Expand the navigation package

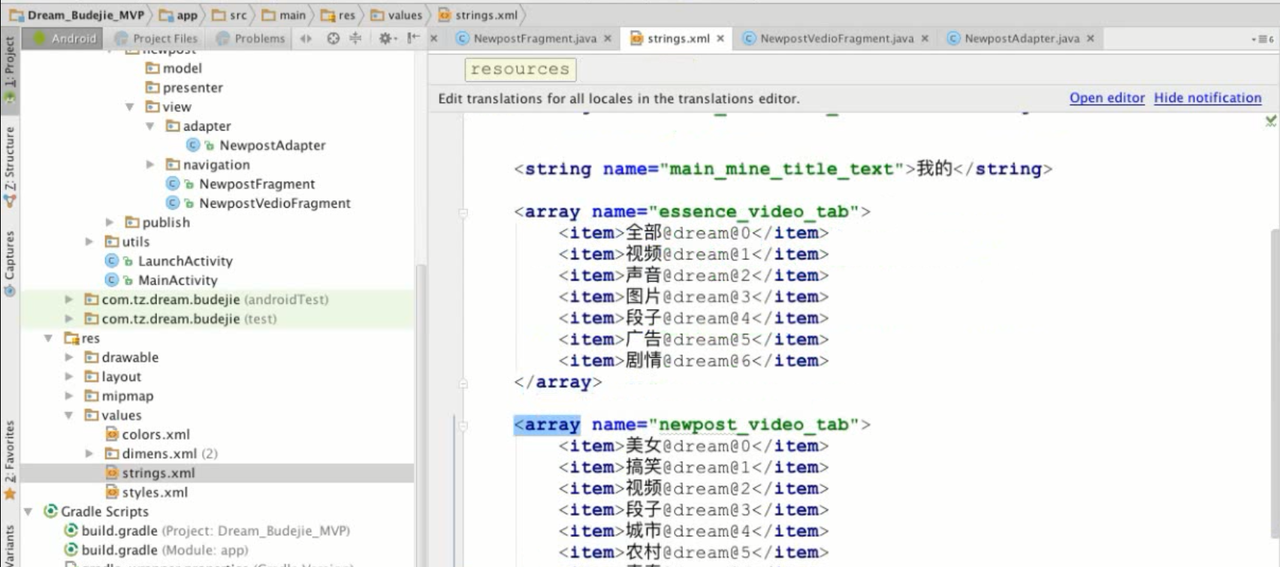point(150,165)
